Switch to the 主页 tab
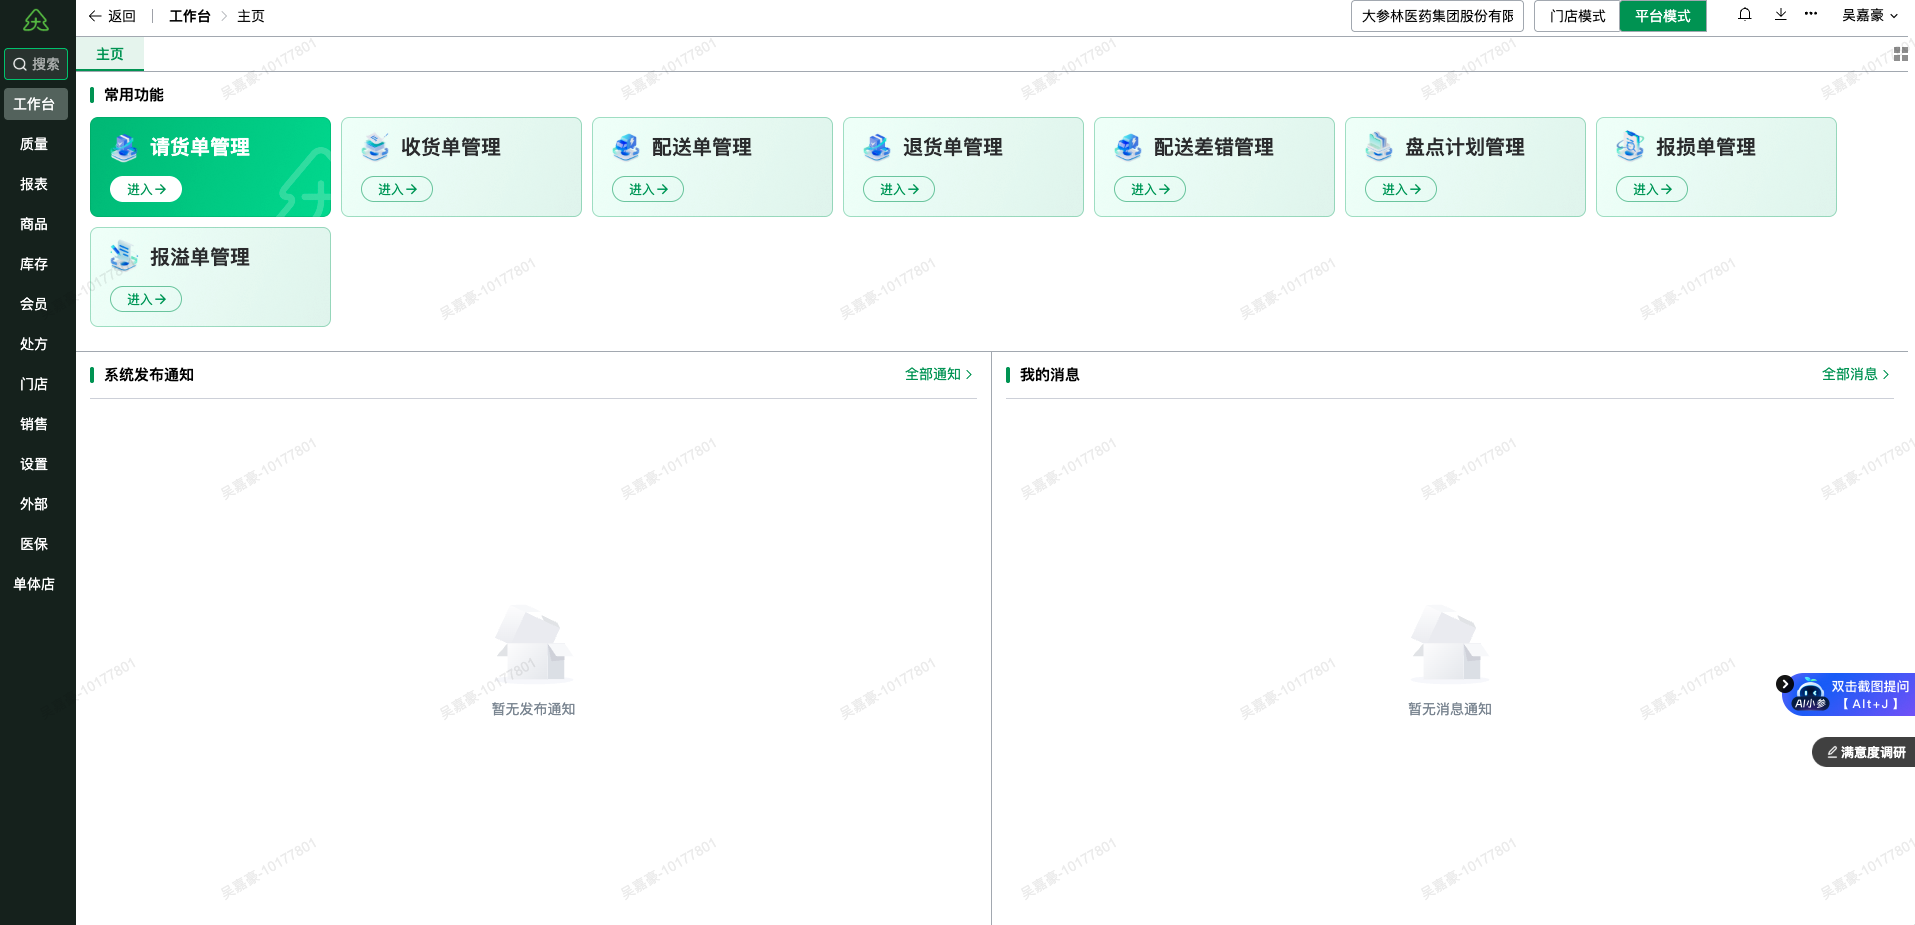The image size is (1915, 925). pos(110,53)
